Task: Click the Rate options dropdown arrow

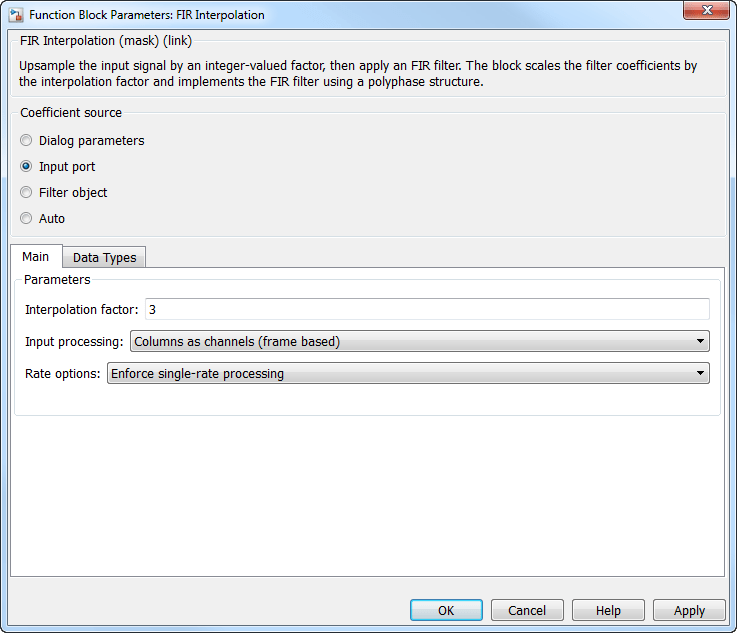Action: (699, 374)
